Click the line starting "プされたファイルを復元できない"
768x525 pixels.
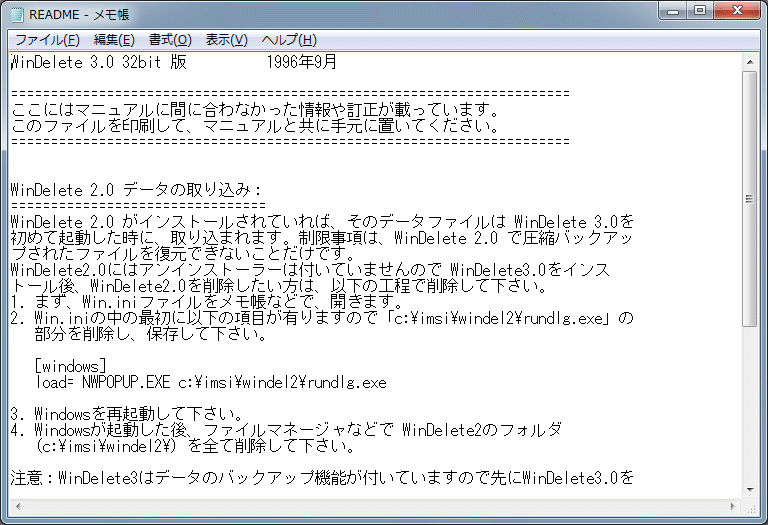(x=183, y=254)
